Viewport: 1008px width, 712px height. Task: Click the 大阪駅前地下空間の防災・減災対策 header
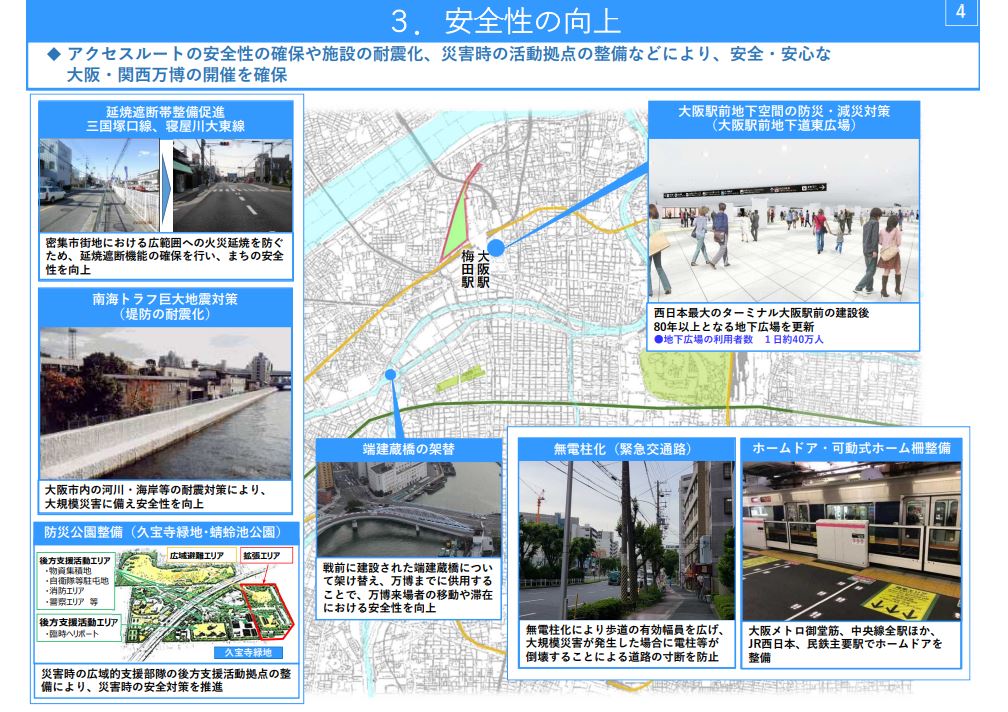pyautogui.click(x=783, y=118)
